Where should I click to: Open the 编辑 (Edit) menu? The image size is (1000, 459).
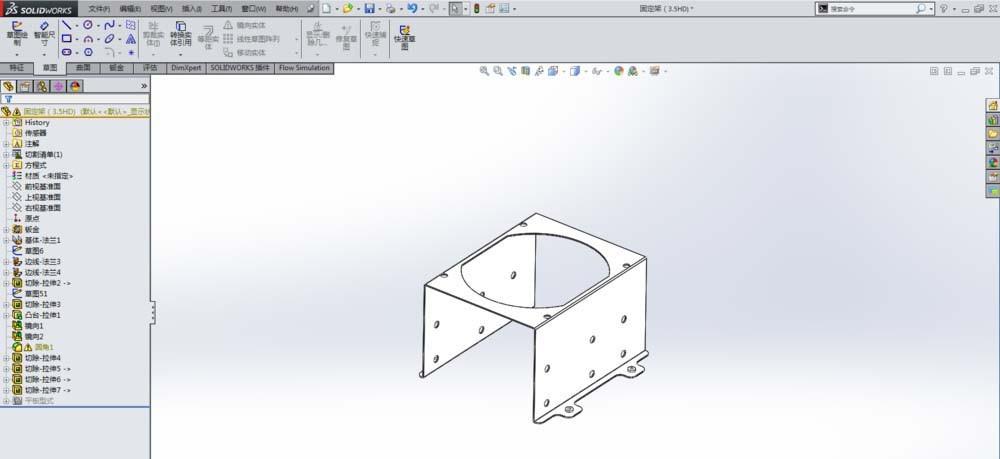tap(130, 9)
